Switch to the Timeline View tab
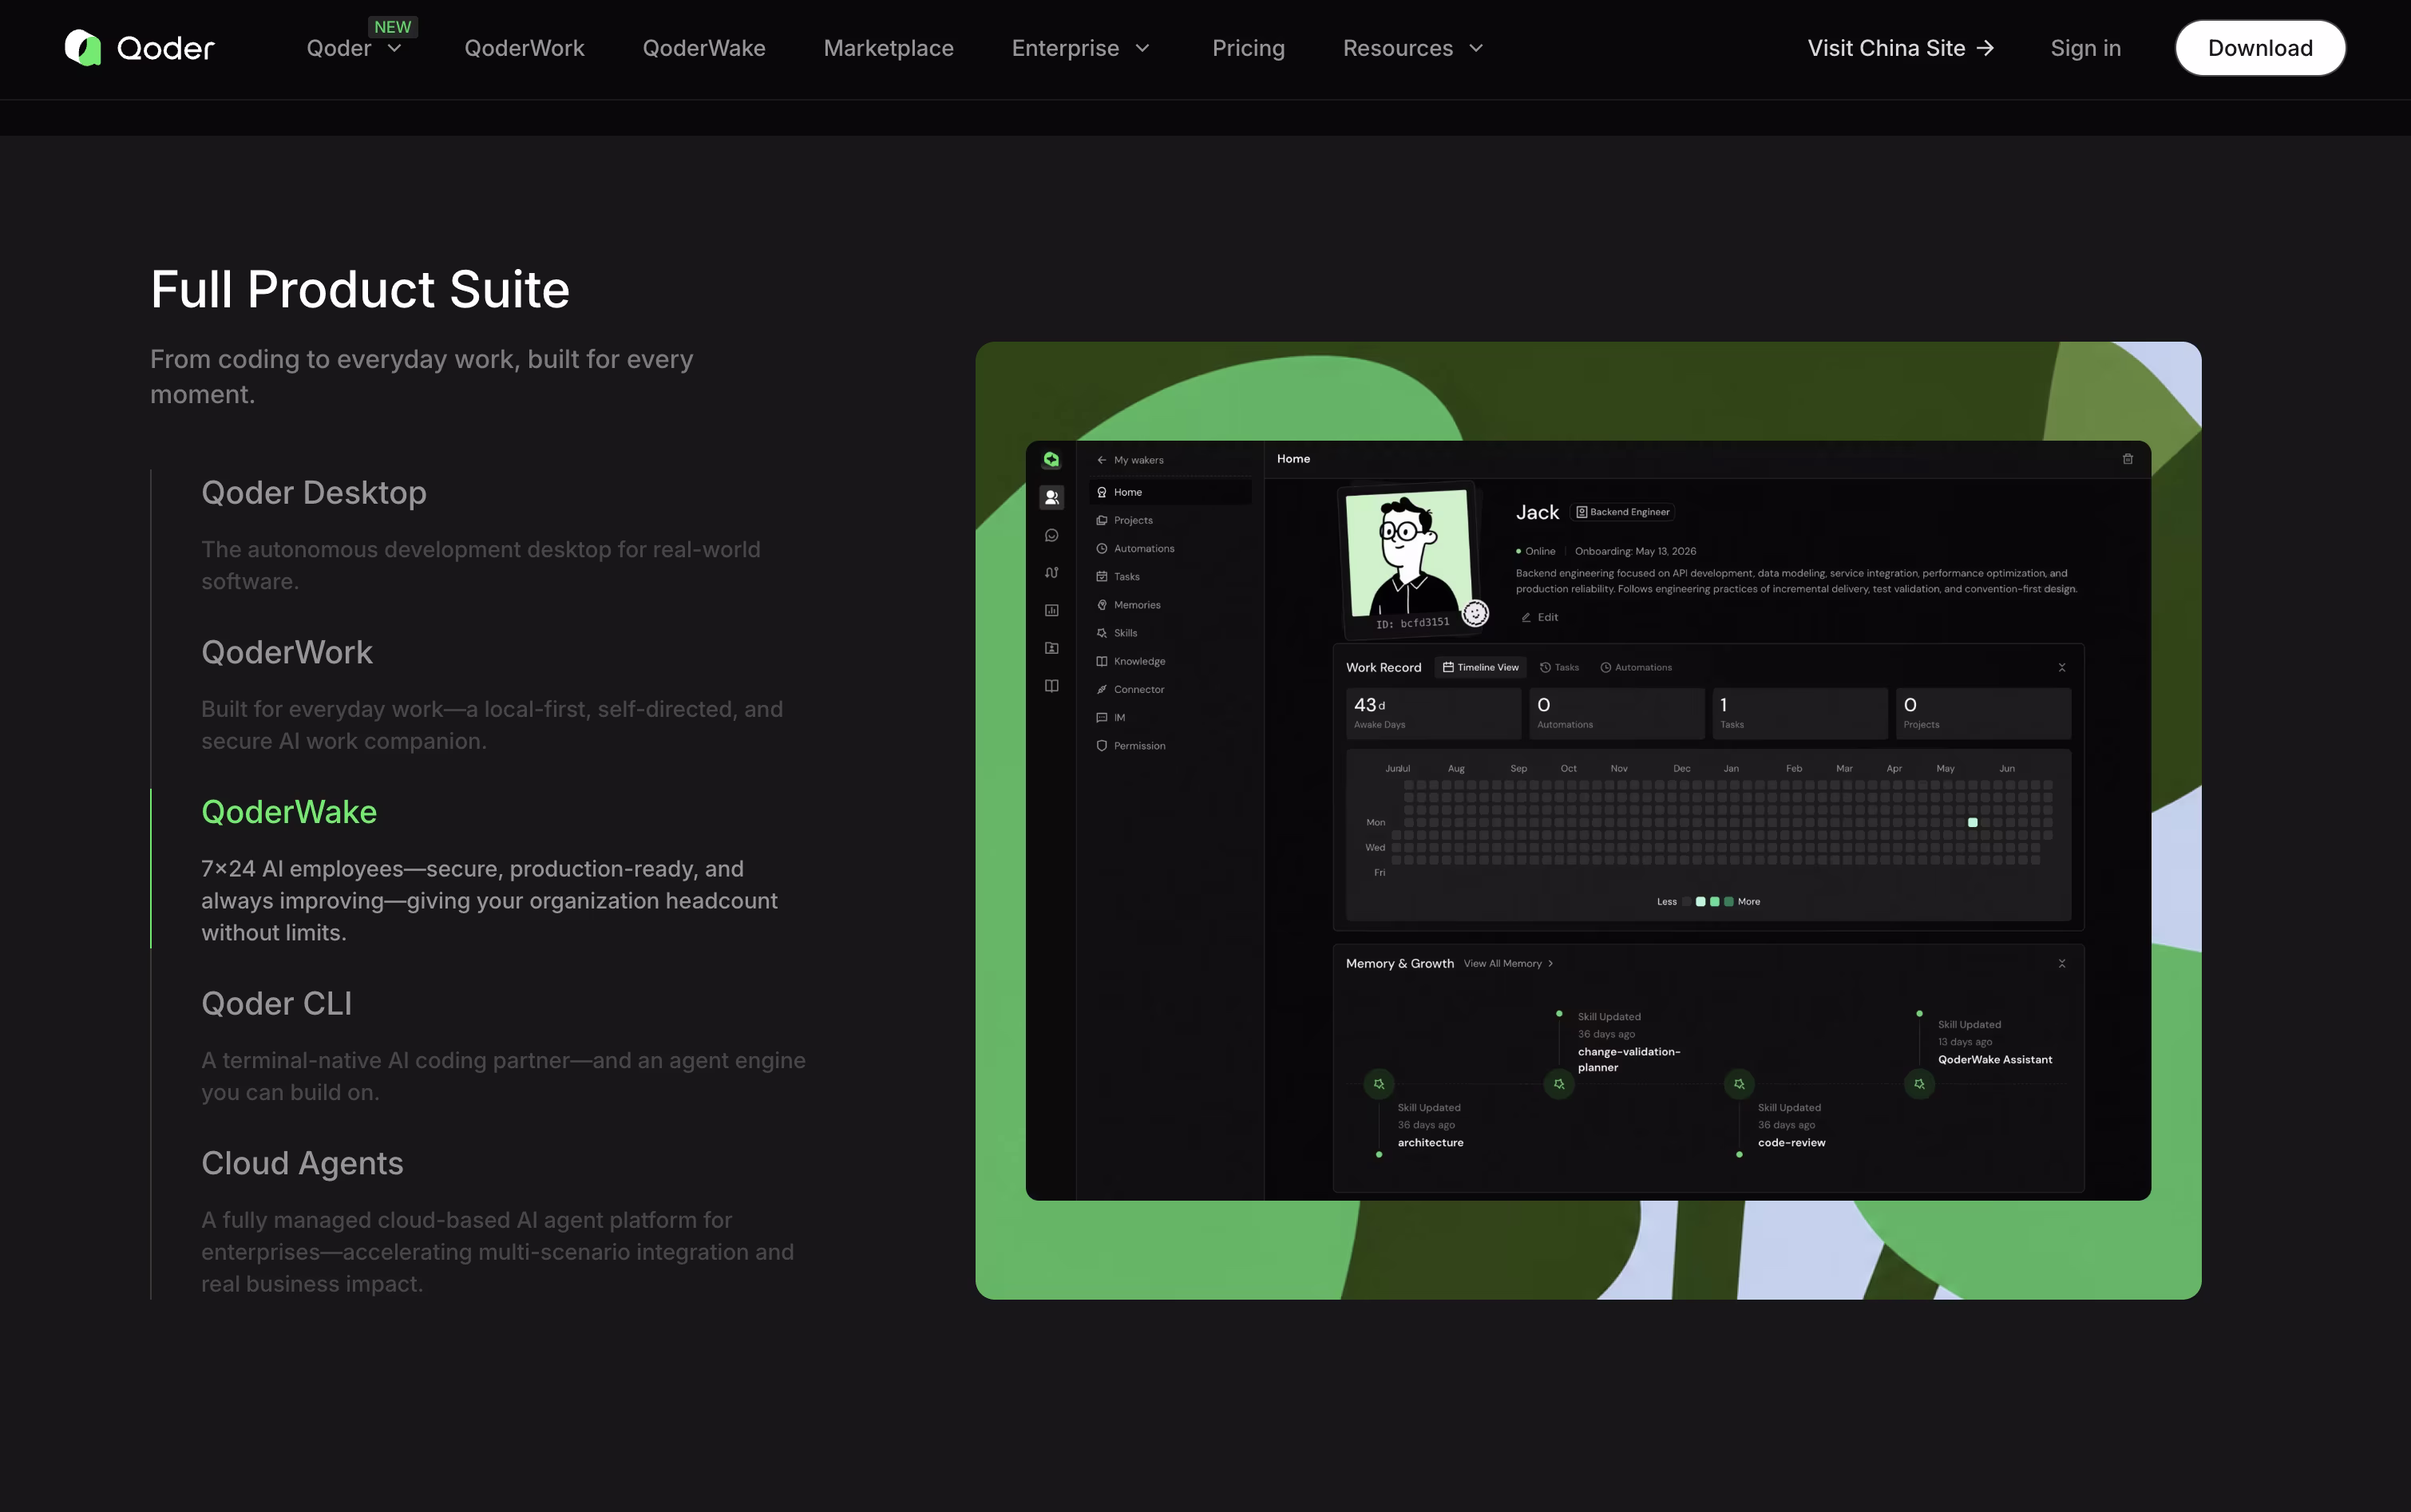 [1480, 667]
